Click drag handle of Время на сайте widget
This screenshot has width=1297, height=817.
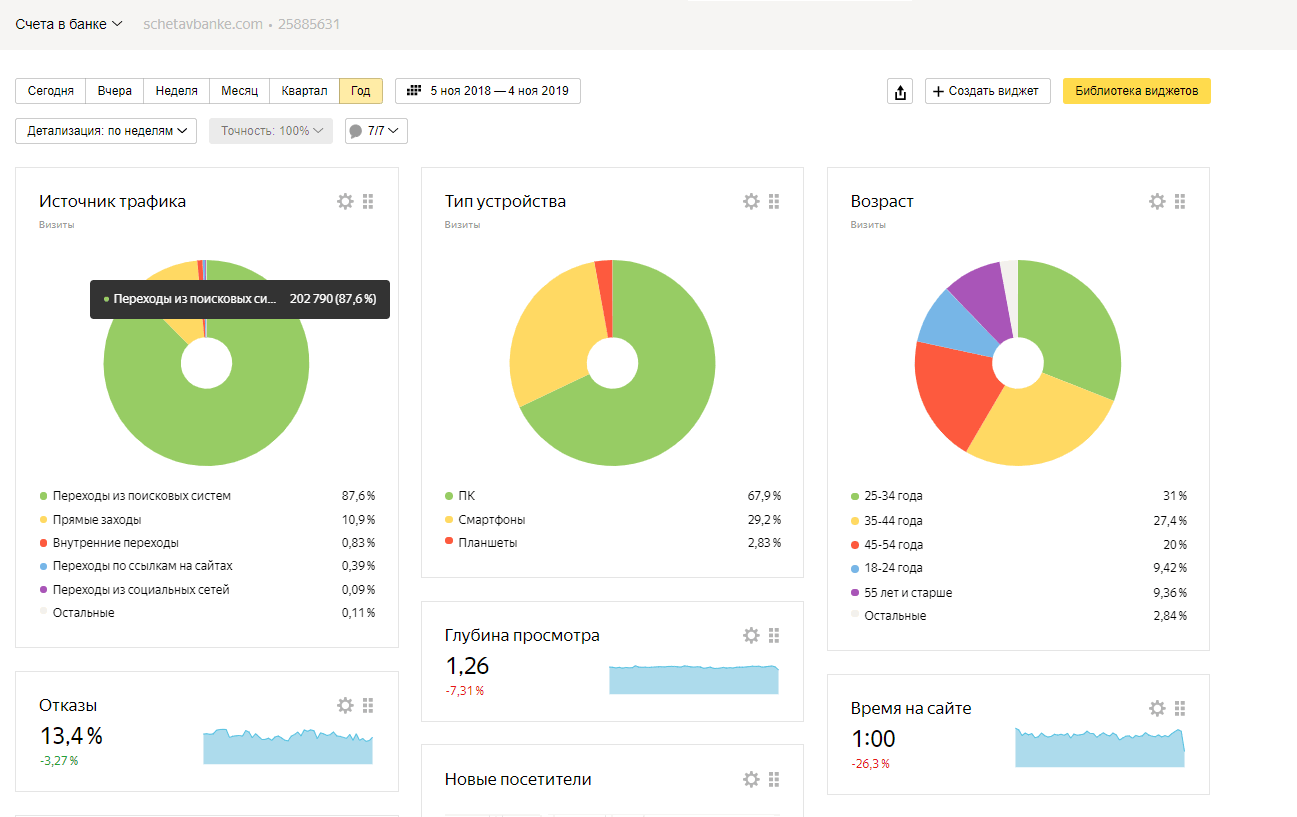1180,708
